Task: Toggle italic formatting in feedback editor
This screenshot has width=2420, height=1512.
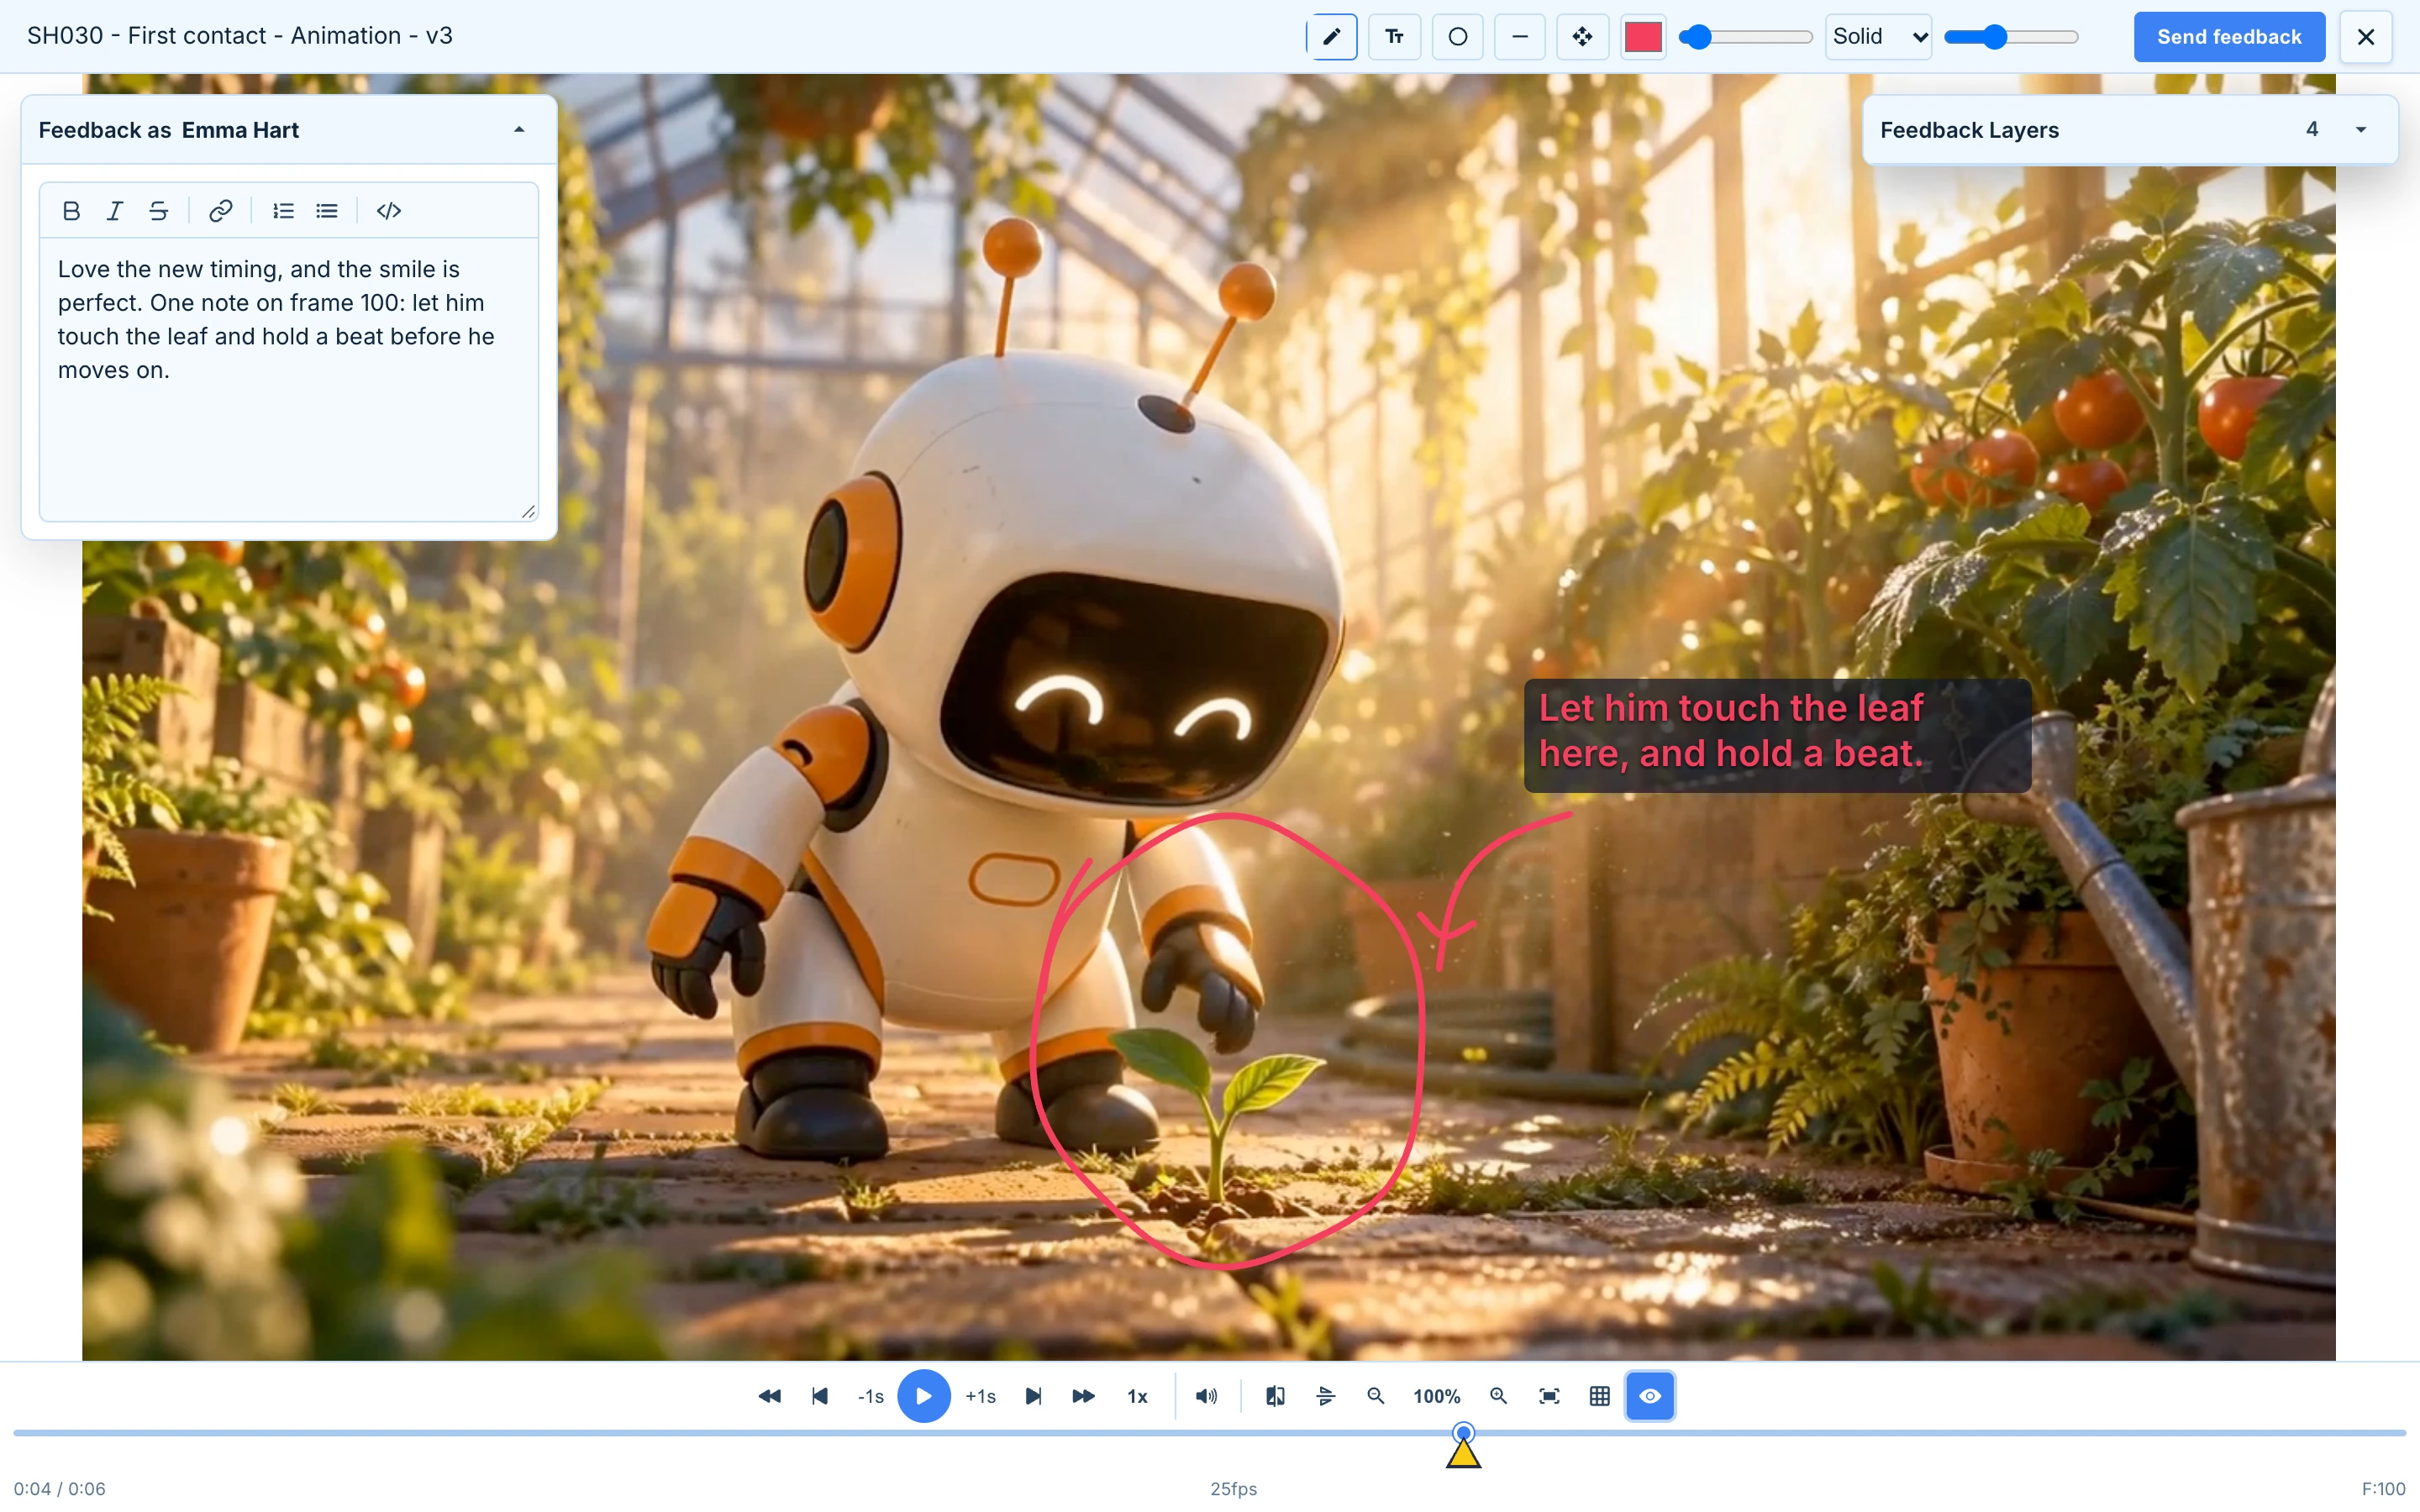Action: (115, 211)
